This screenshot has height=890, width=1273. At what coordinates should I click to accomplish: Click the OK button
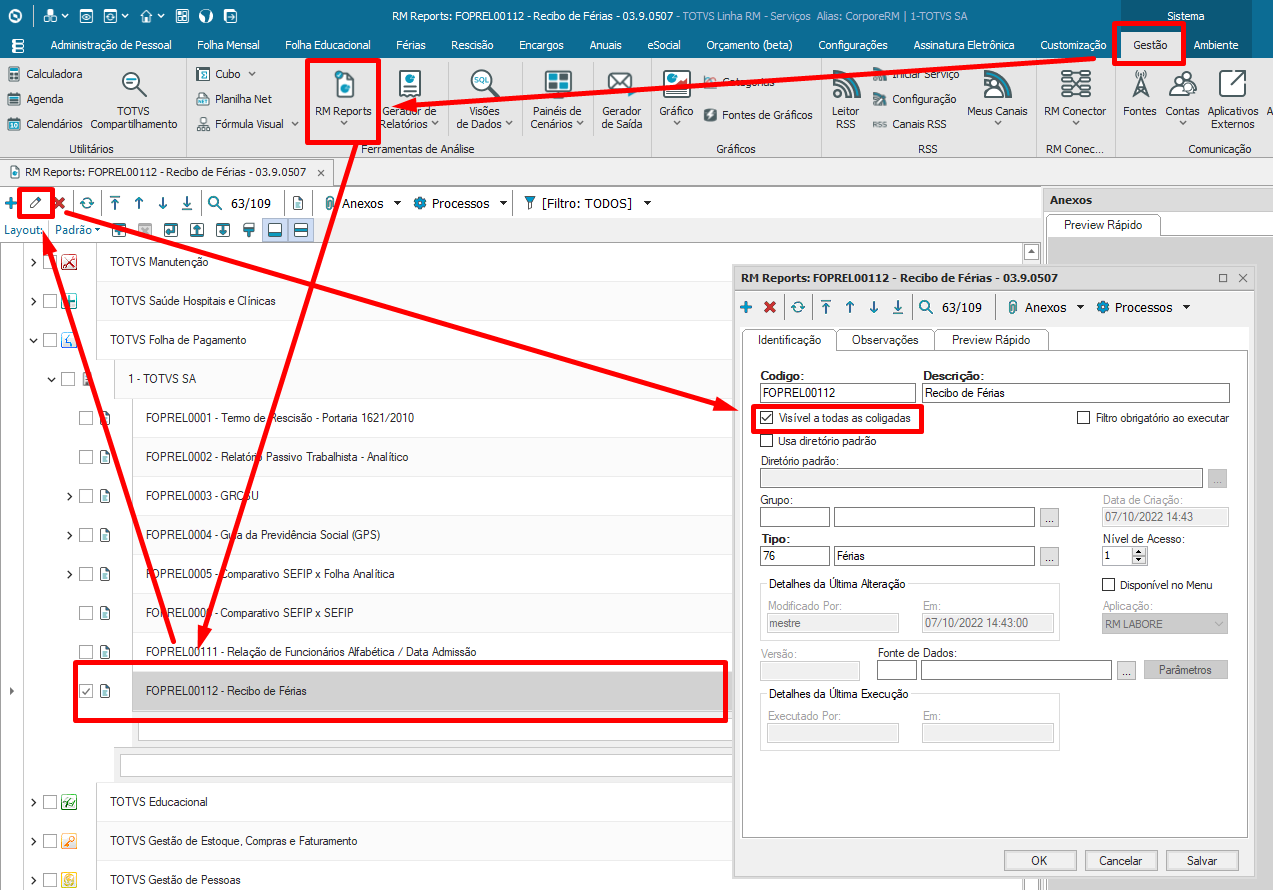coord(1040,860)
